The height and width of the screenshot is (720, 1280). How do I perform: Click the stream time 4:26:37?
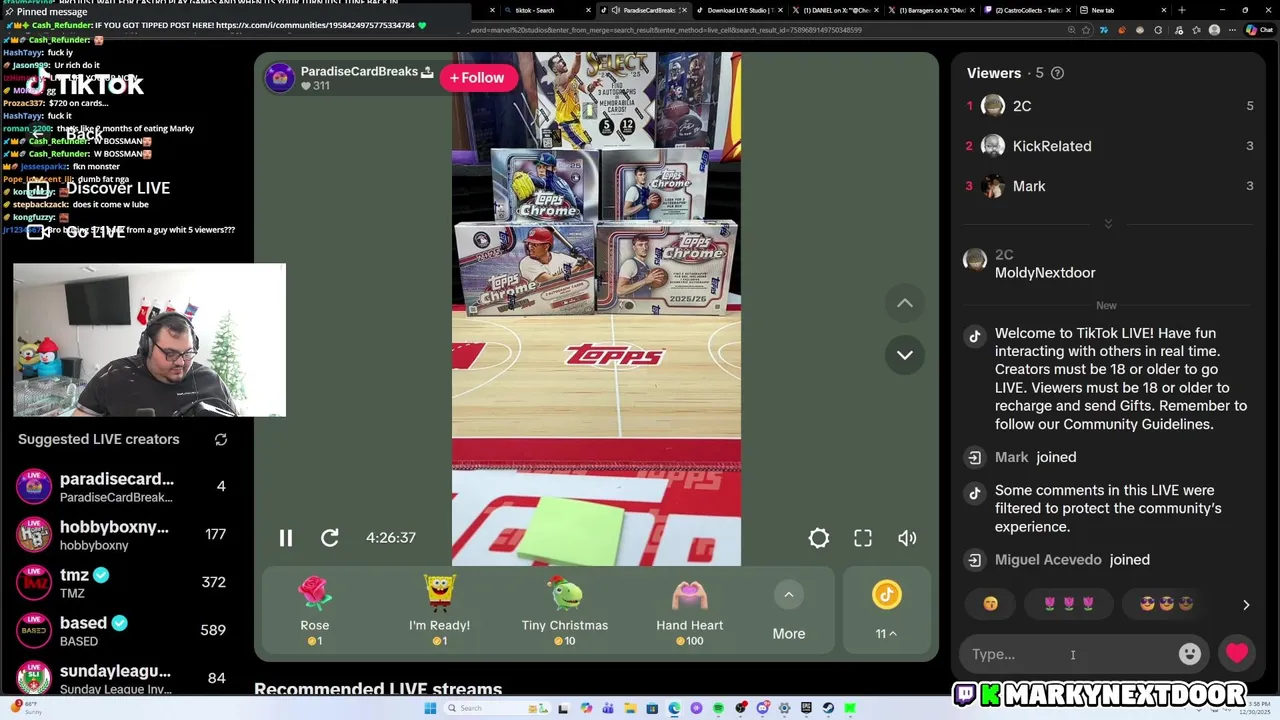point(391,538)
